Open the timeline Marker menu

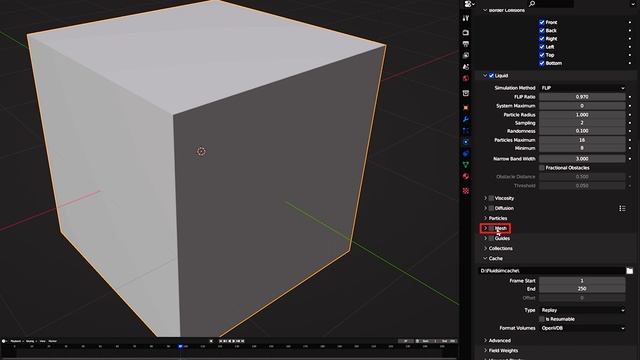(53, 341)
